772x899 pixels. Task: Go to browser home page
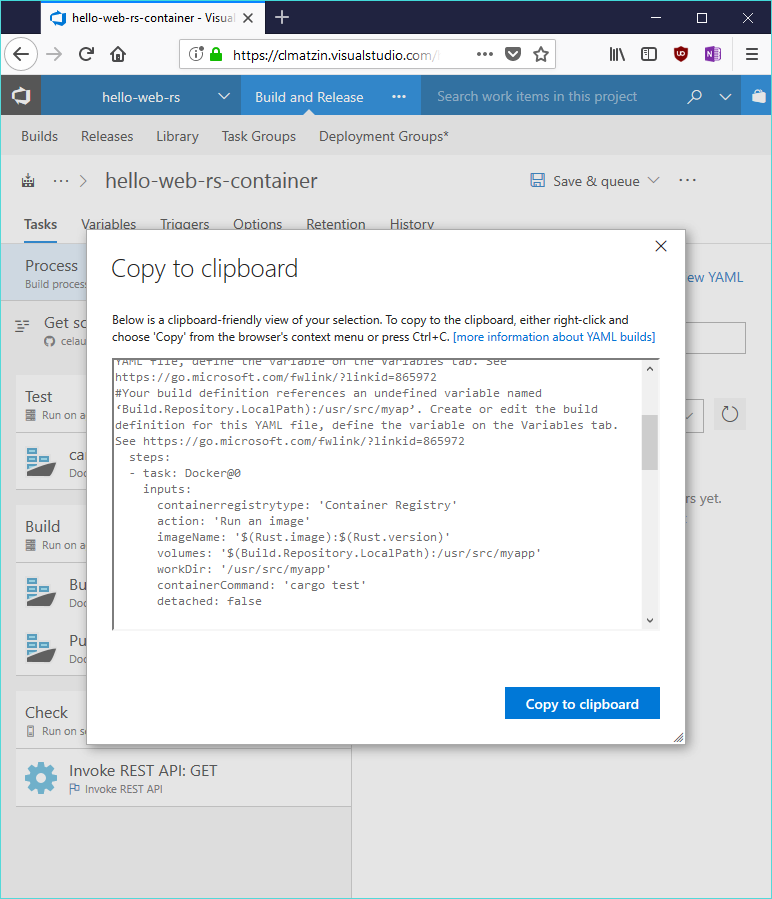118,54
